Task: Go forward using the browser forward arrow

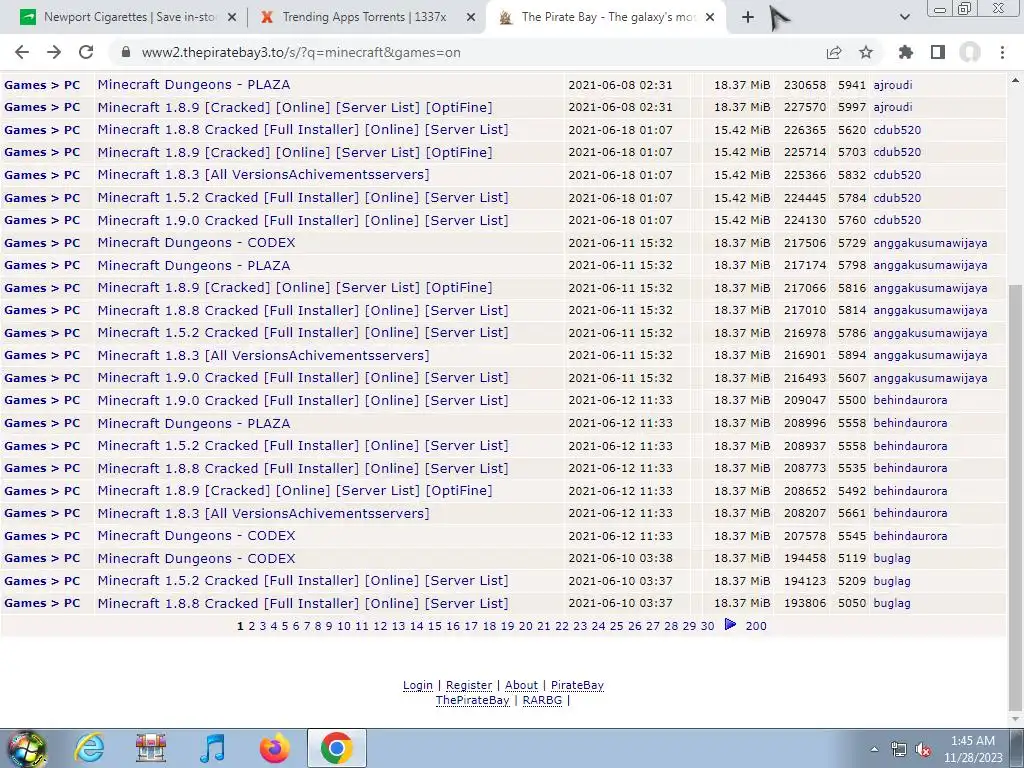Action: [54, 52]
